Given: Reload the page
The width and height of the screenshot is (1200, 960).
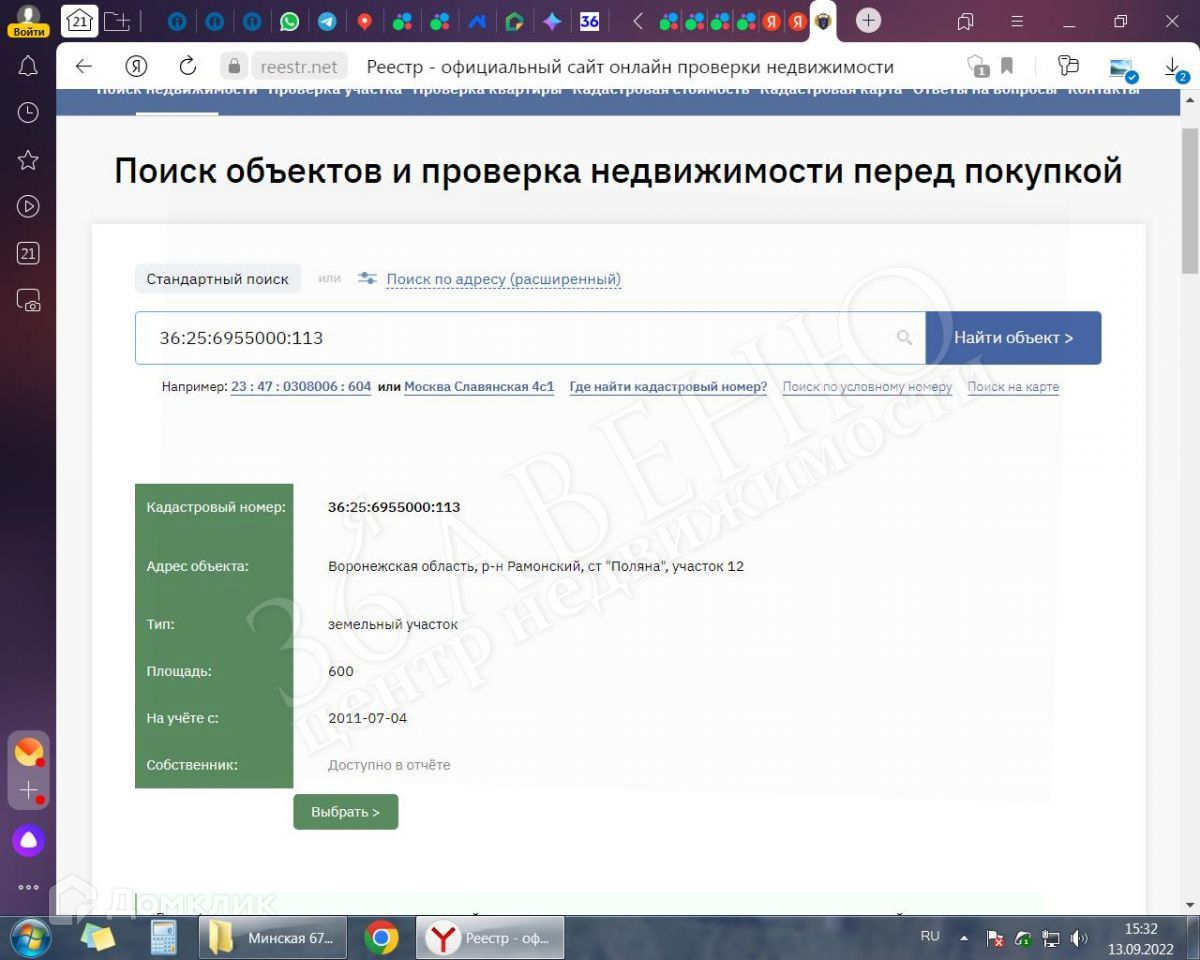Looking at the screenshot, I should point(187,66).
